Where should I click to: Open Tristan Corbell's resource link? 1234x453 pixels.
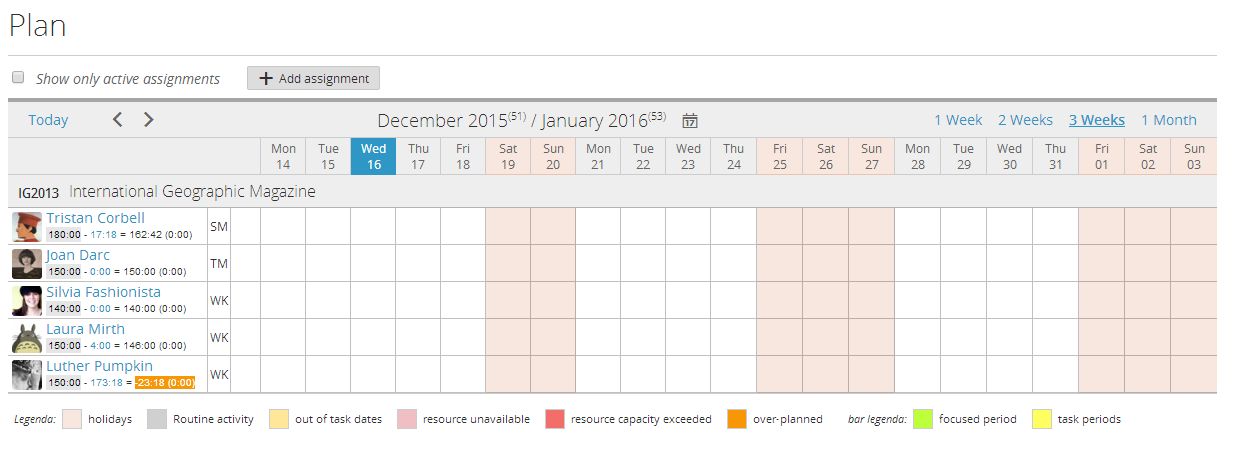[x=95, y=218]
